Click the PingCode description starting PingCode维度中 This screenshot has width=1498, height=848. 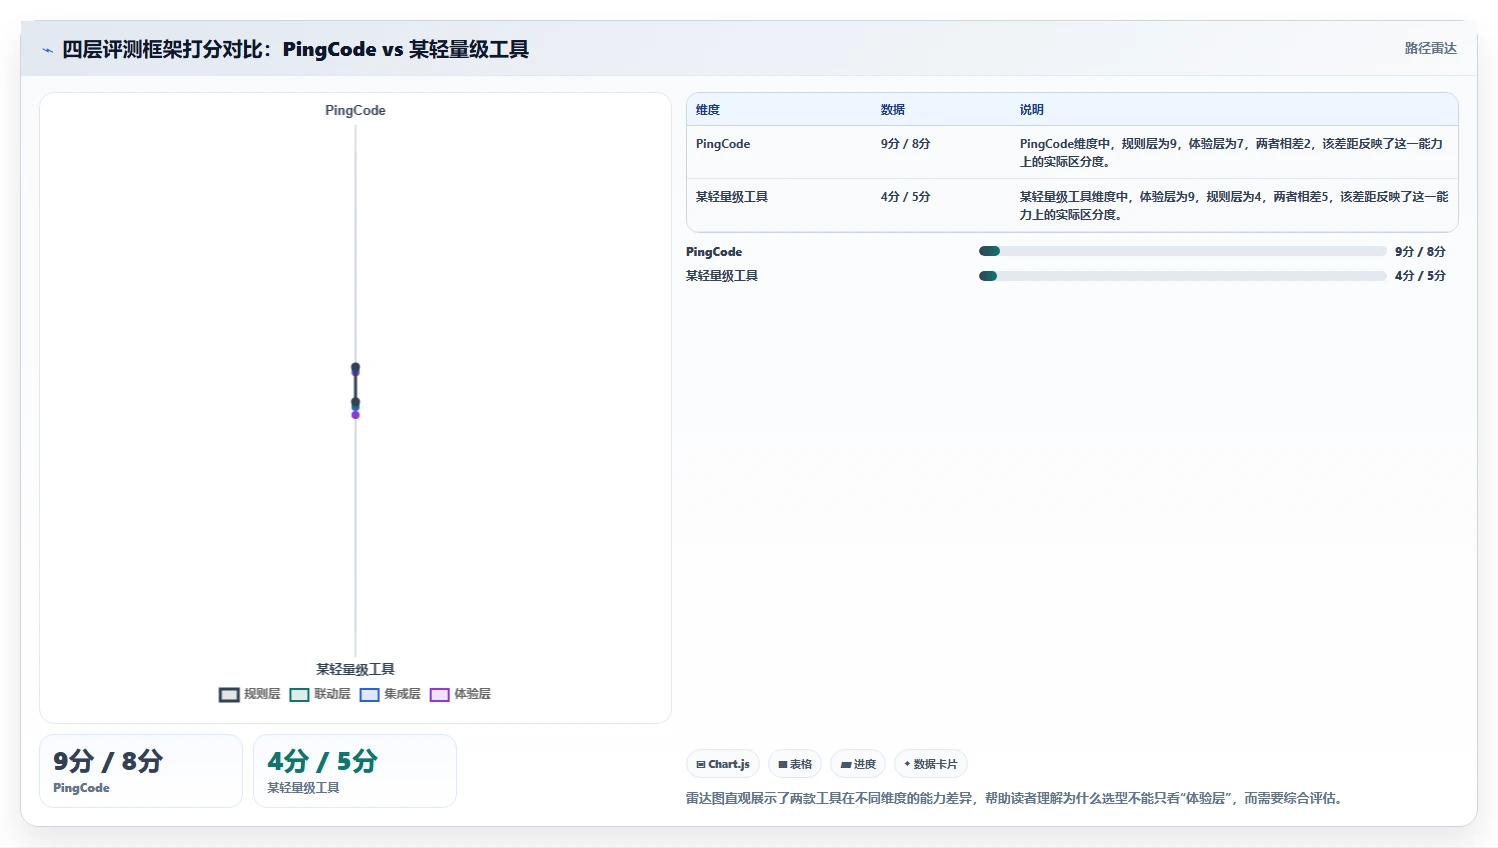coord(1232,153)
